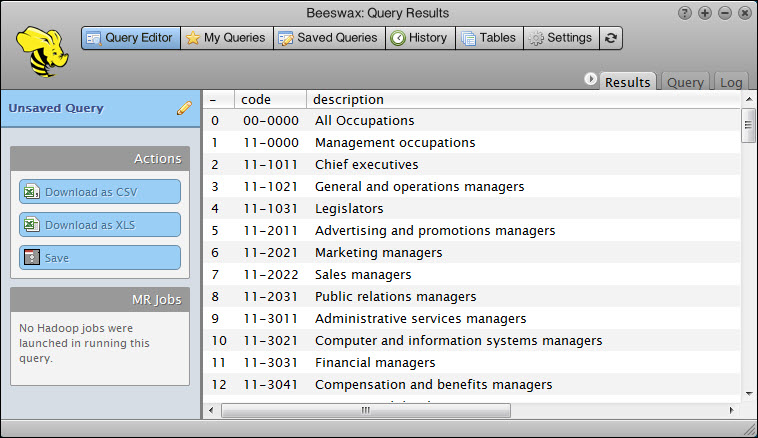758x438 pixels.
Task: Click the pencil icon to edit Unsaved Query
Action: [184, 108]
